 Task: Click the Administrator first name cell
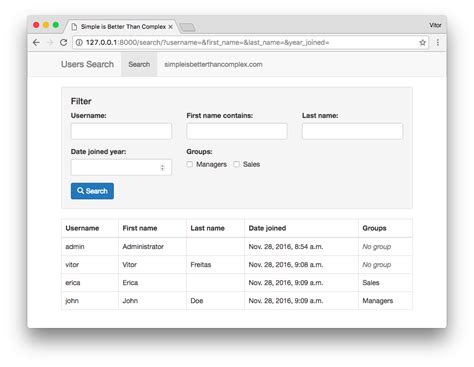pos(152,247)
